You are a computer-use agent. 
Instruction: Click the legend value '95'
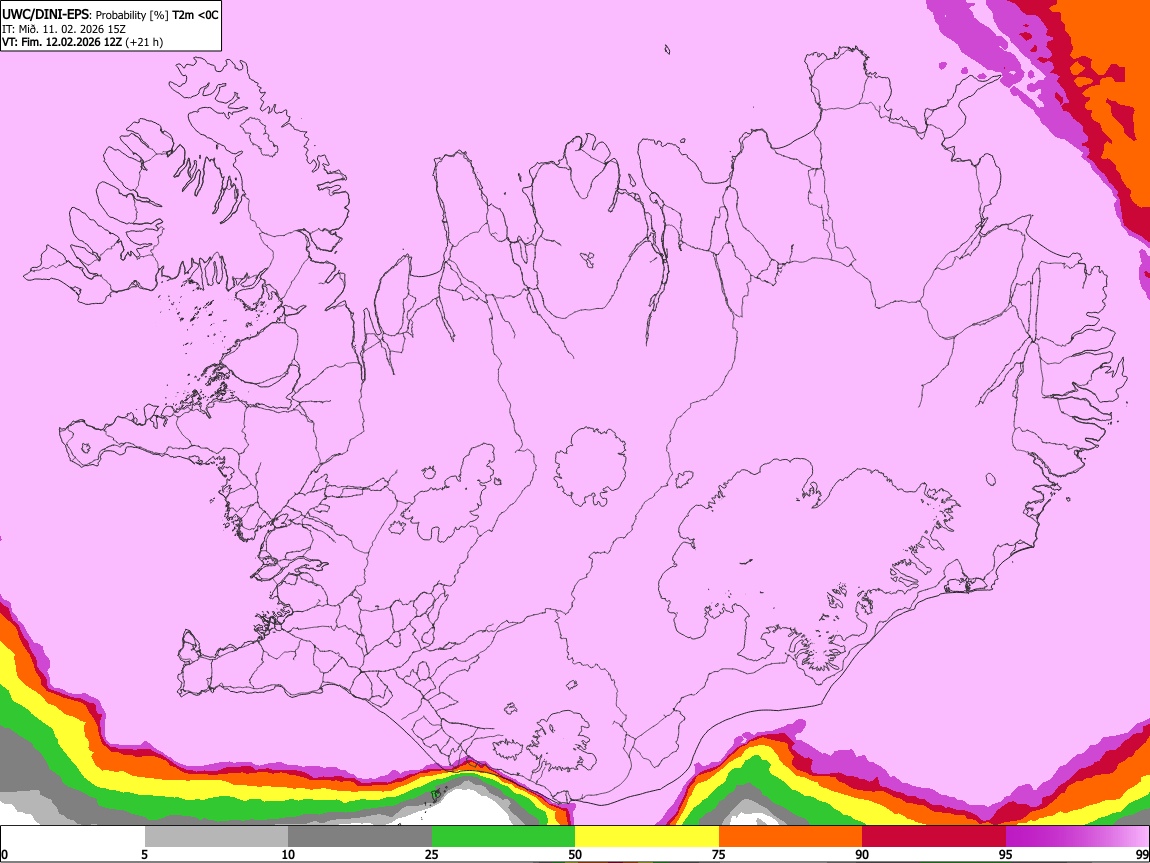pyautogui.click(x=1006, y=854)
